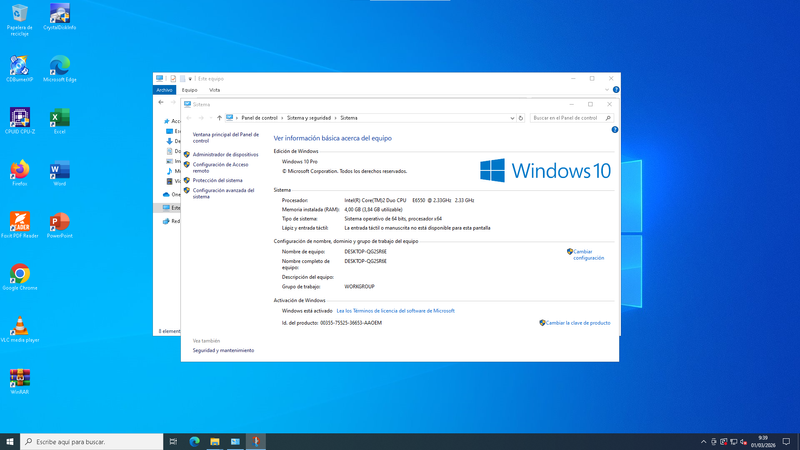This screenshot has height=450, width=800.
Task: Open the Este equipo quick access toolbar dropdown
Action: click(x=190, y=79)
